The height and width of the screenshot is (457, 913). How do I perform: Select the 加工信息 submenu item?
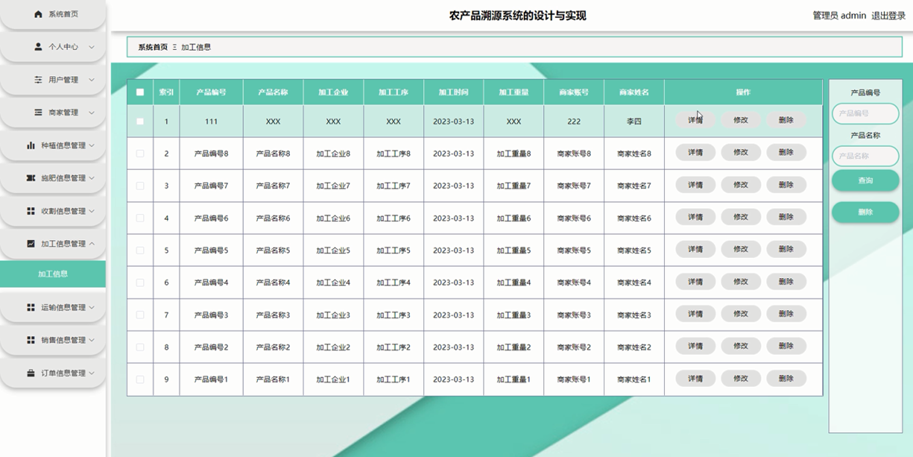point(52,274)
